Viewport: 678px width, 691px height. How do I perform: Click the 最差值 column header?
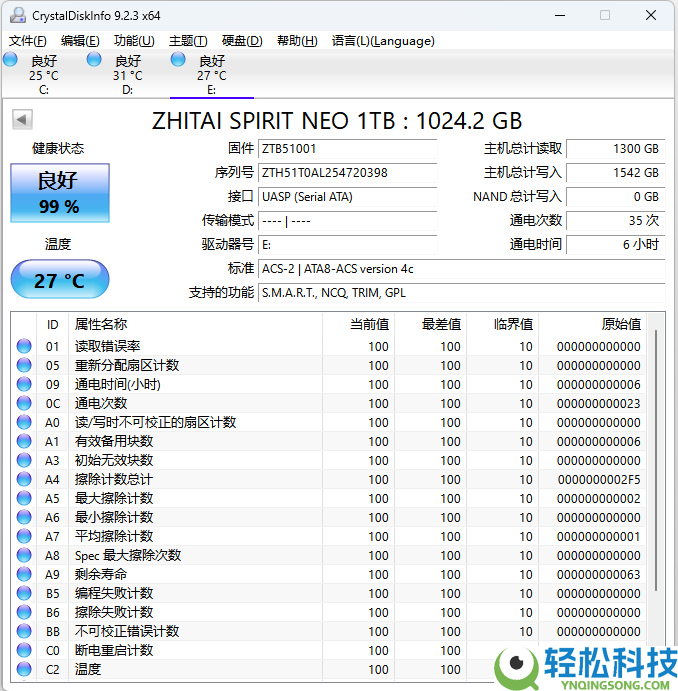click(430, 324)
